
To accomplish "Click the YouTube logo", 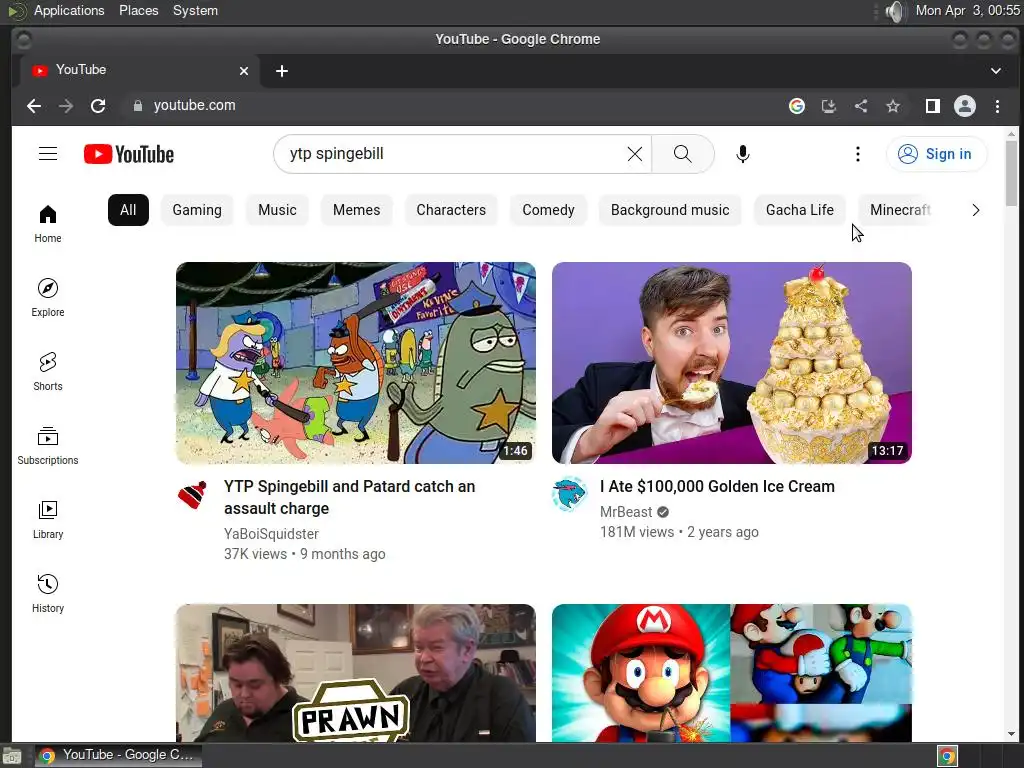I will pyautogui.click(x=129, y=154).
